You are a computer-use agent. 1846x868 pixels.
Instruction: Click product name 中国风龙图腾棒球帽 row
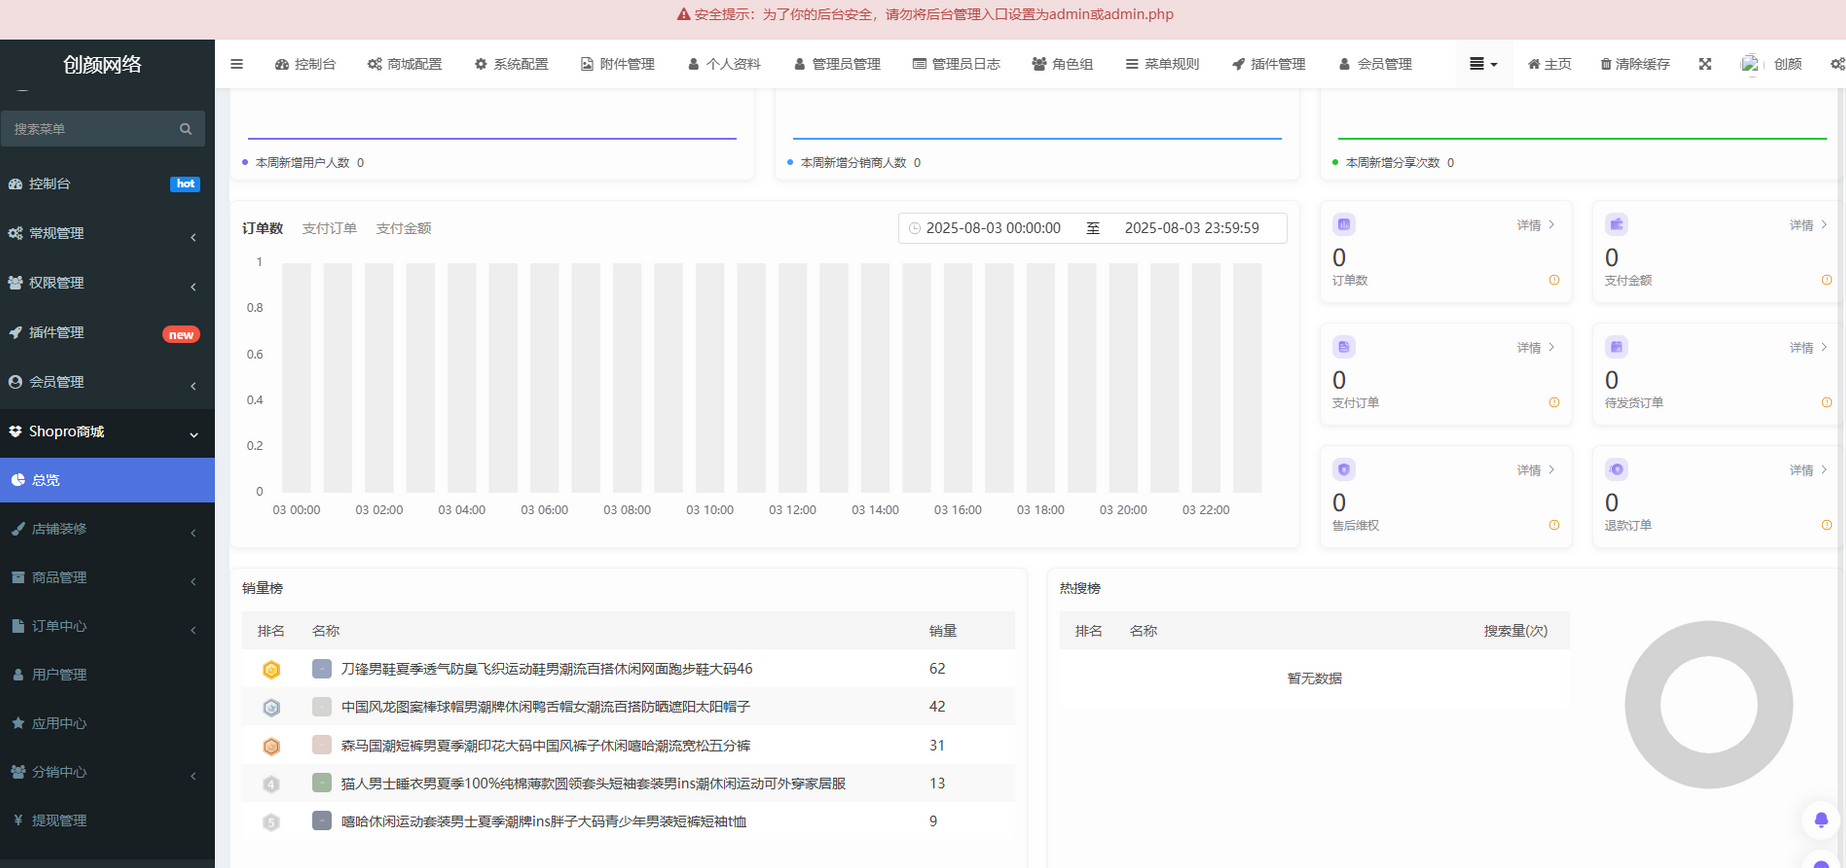pyautogui.click(x=545, y=707)
